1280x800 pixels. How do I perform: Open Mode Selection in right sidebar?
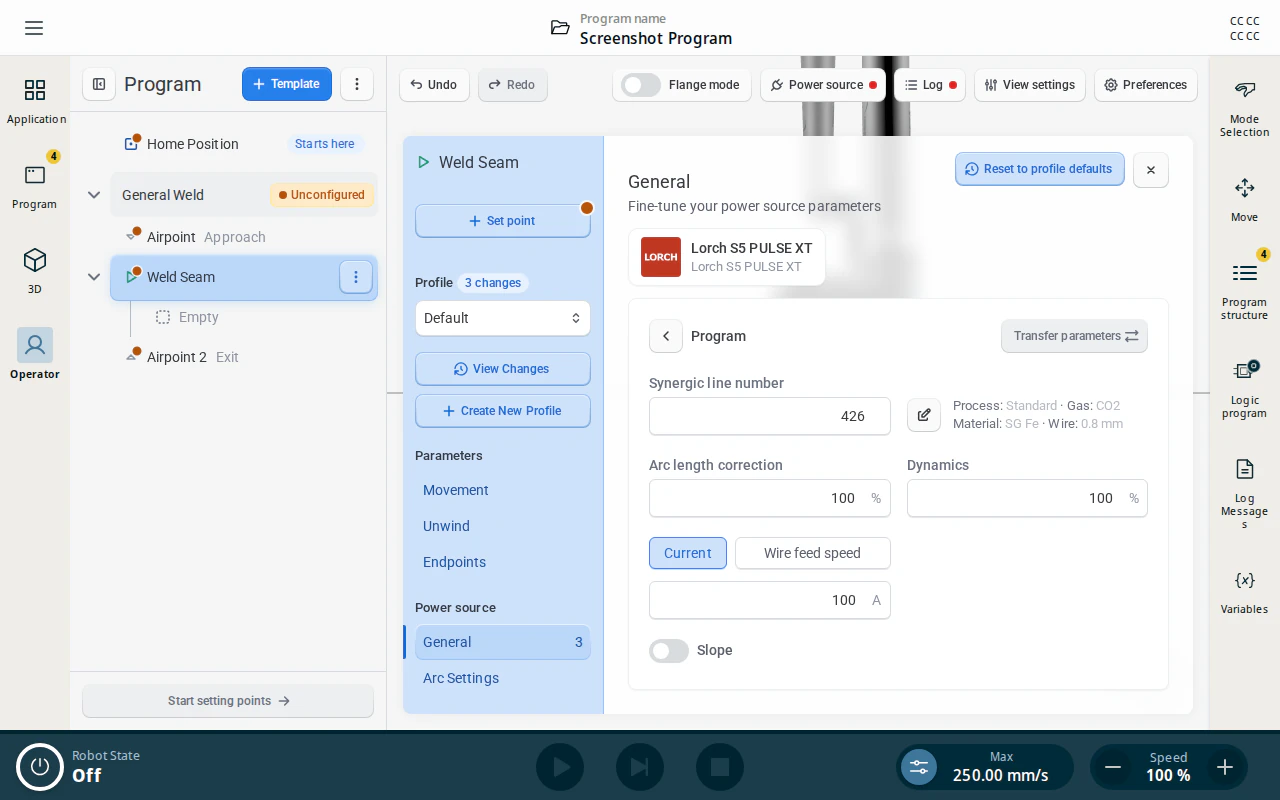click(1244, 109)
